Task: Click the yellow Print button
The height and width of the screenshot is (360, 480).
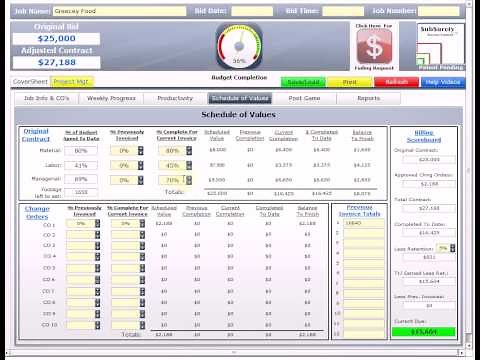Action: coord(349,82)
